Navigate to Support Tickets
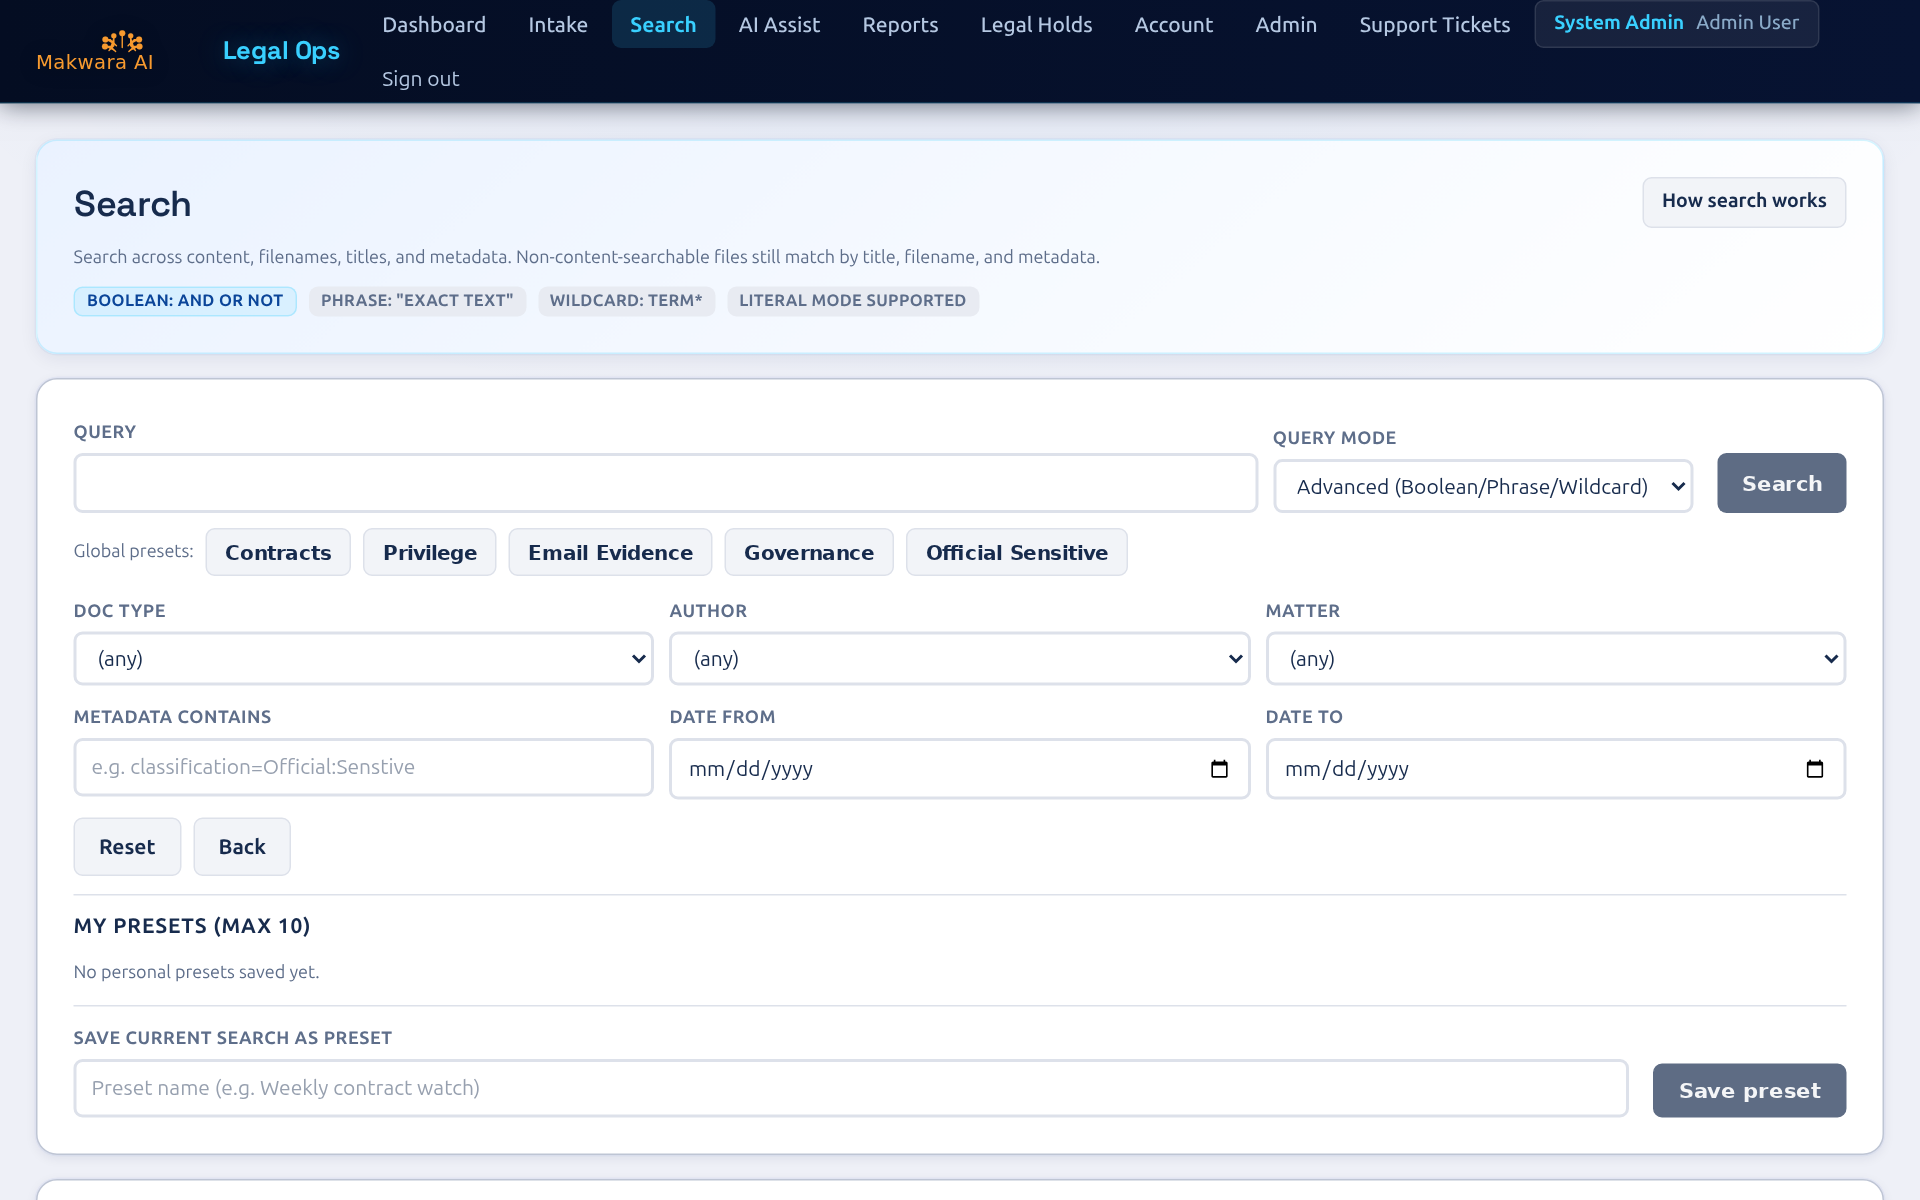Screen dimensions: 1920x1200 1434,25
